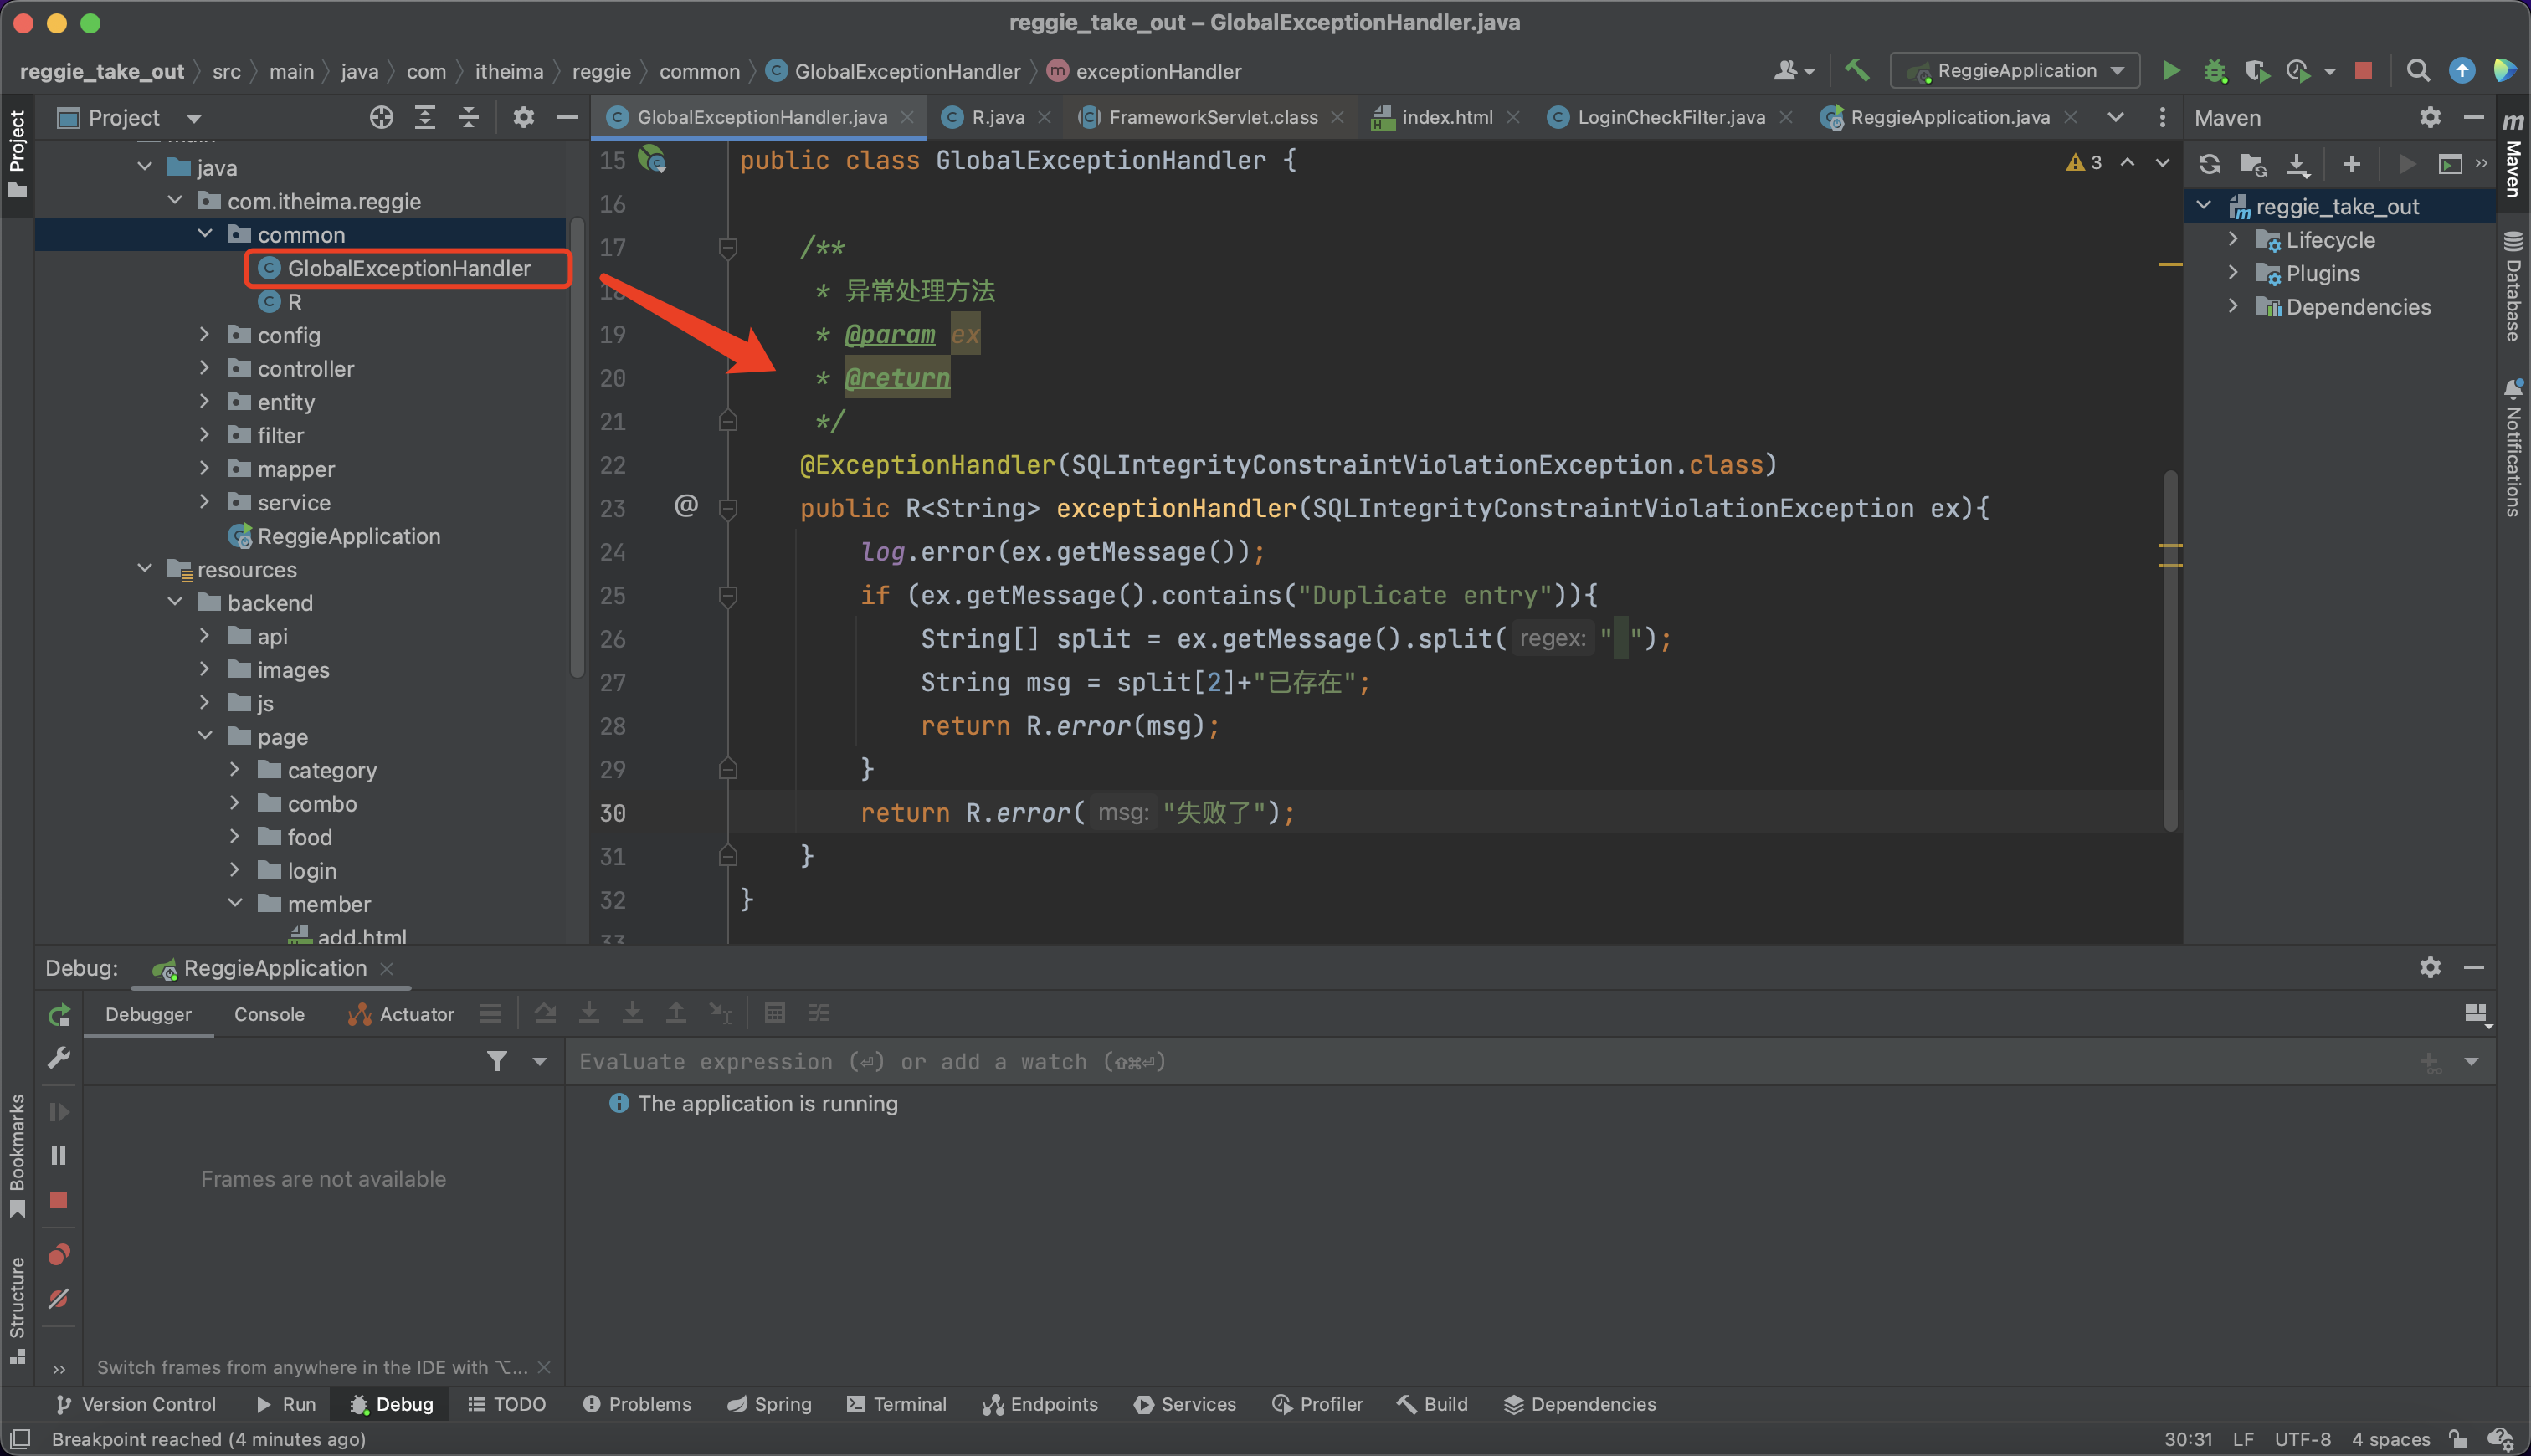The height and width of the screenshot is (1456, 2531).
Task: Click Select Opened File target icon
Action: (381, 118)
